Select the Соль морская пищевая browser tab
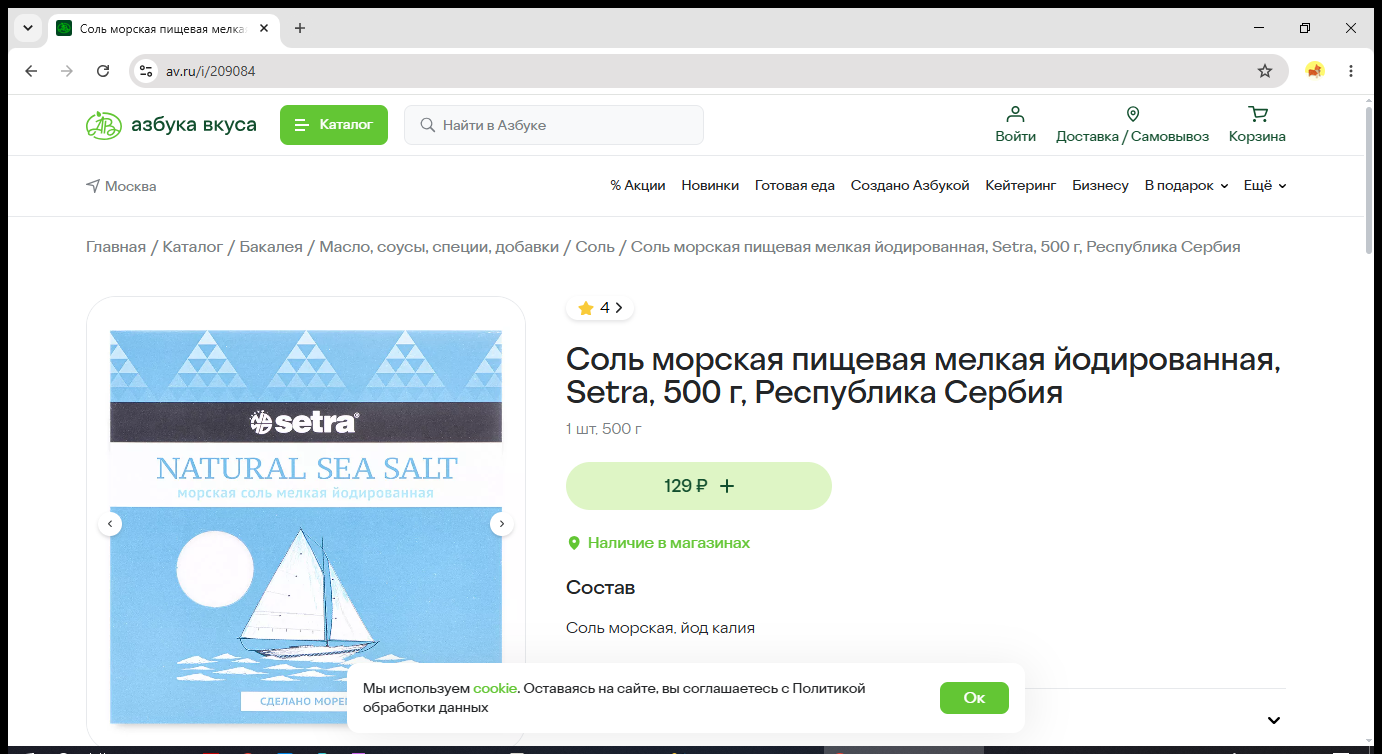This screenshot has width=1382, height=754. 164,28
